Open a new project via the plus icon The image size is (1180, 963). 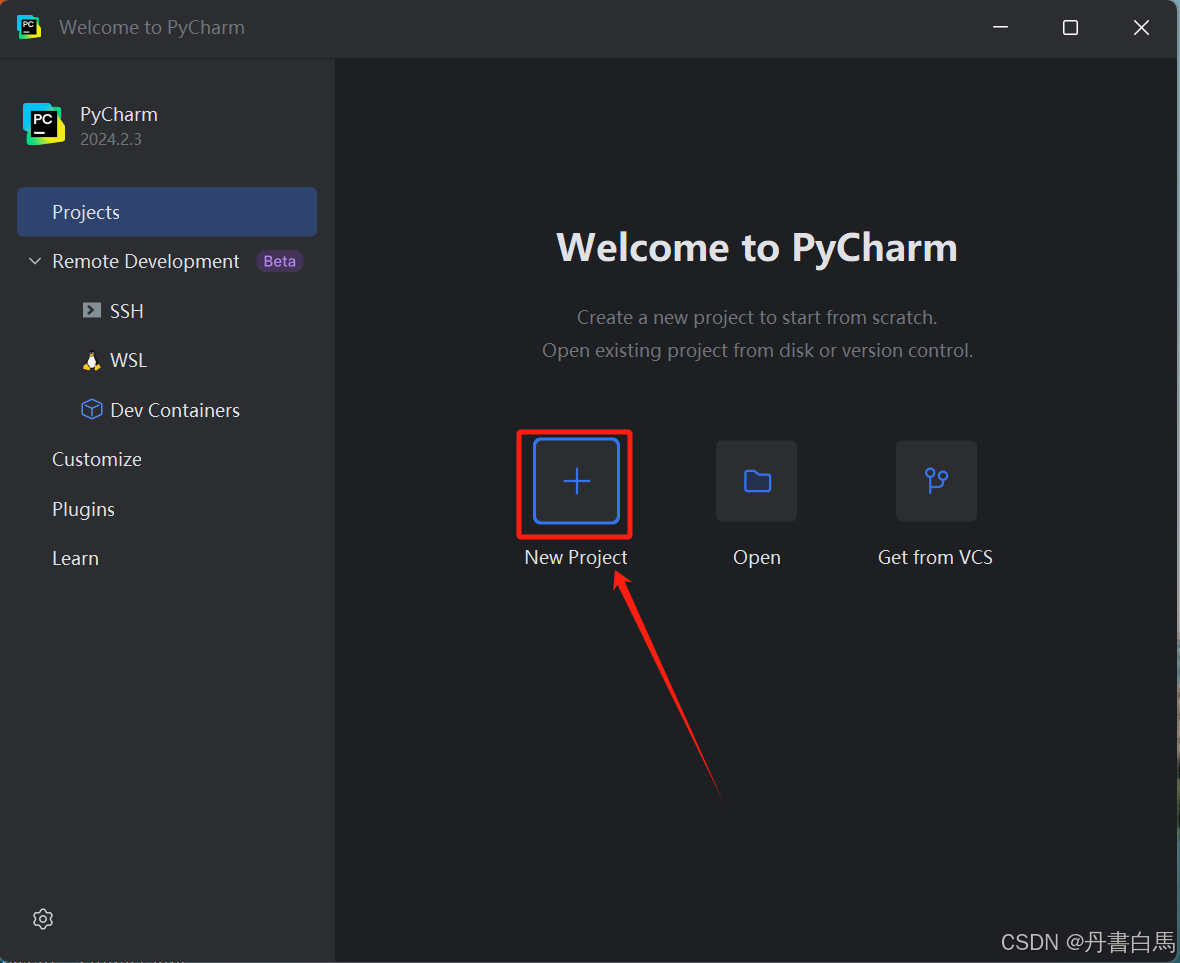coord(574,482)
